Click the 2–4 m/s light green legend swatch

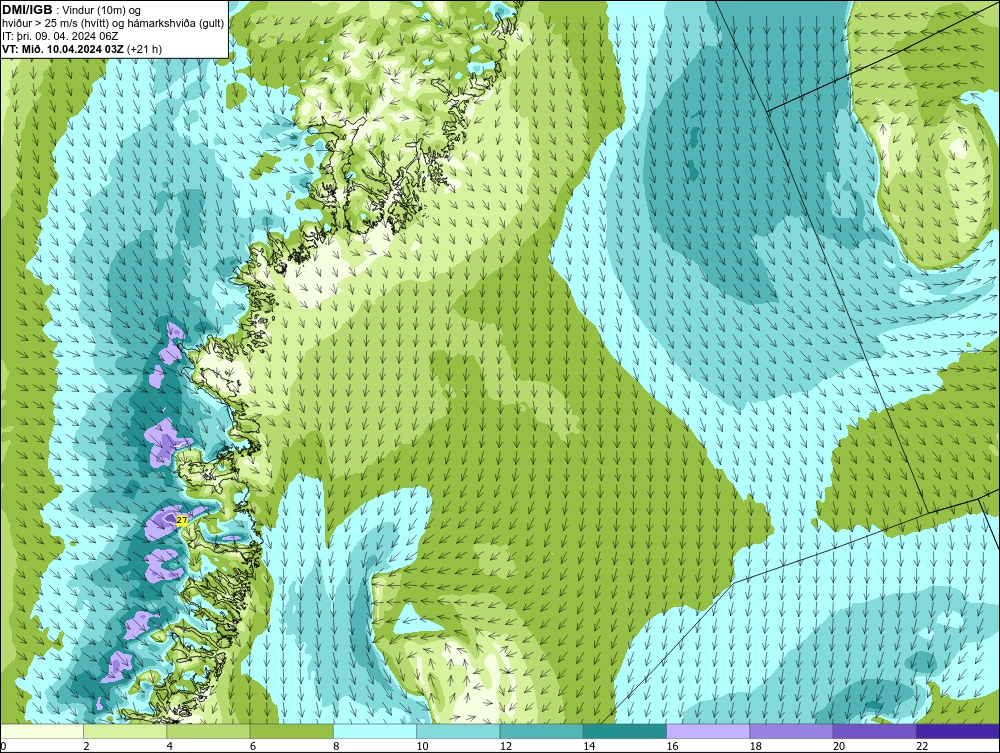click(125, 731)
